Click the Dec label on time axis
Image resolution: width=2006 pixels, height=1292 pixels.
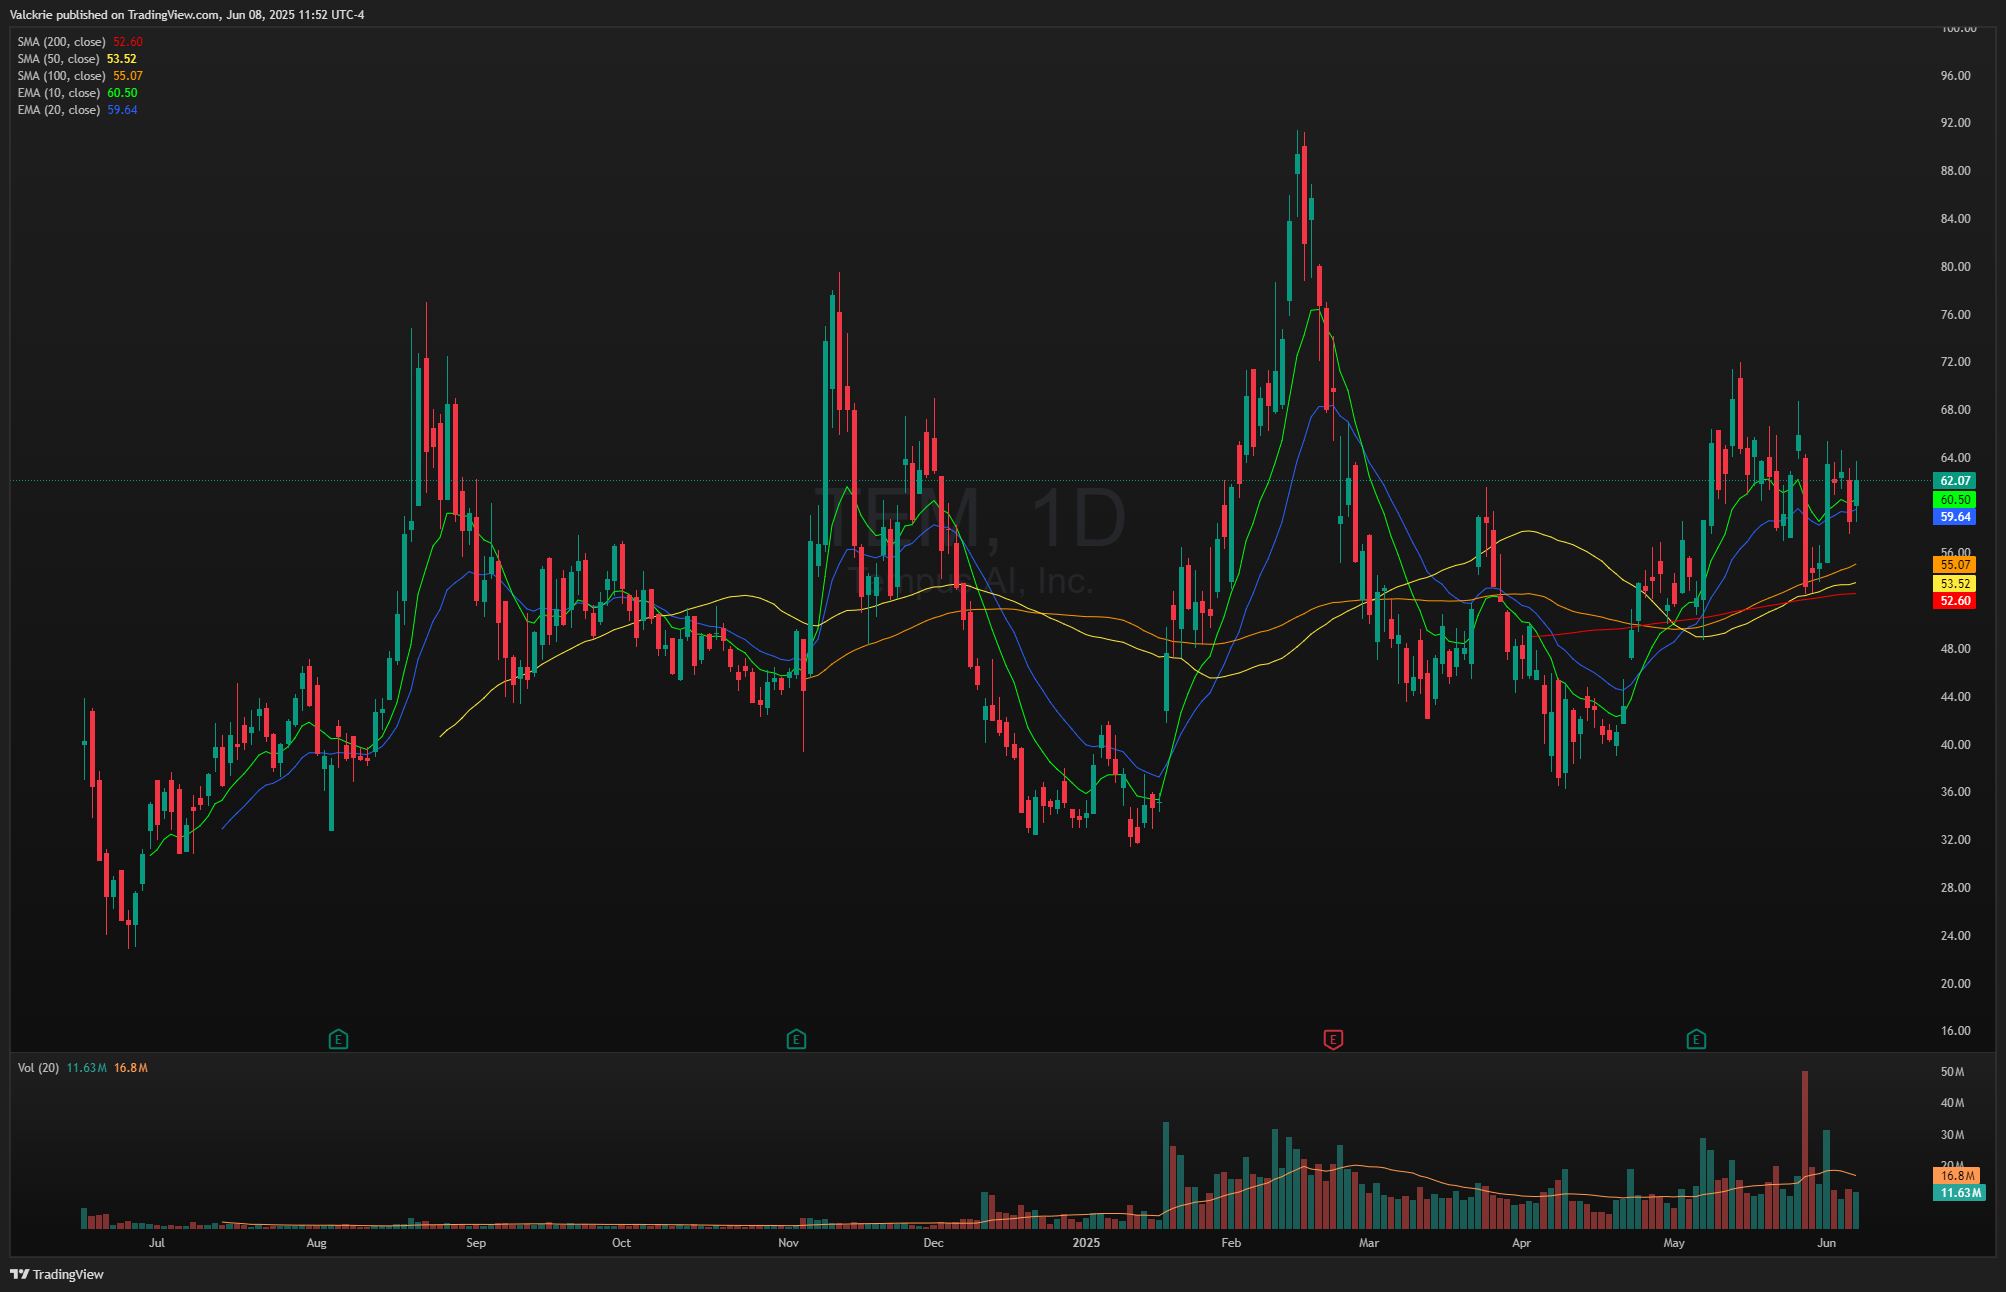pos(933,1243)
